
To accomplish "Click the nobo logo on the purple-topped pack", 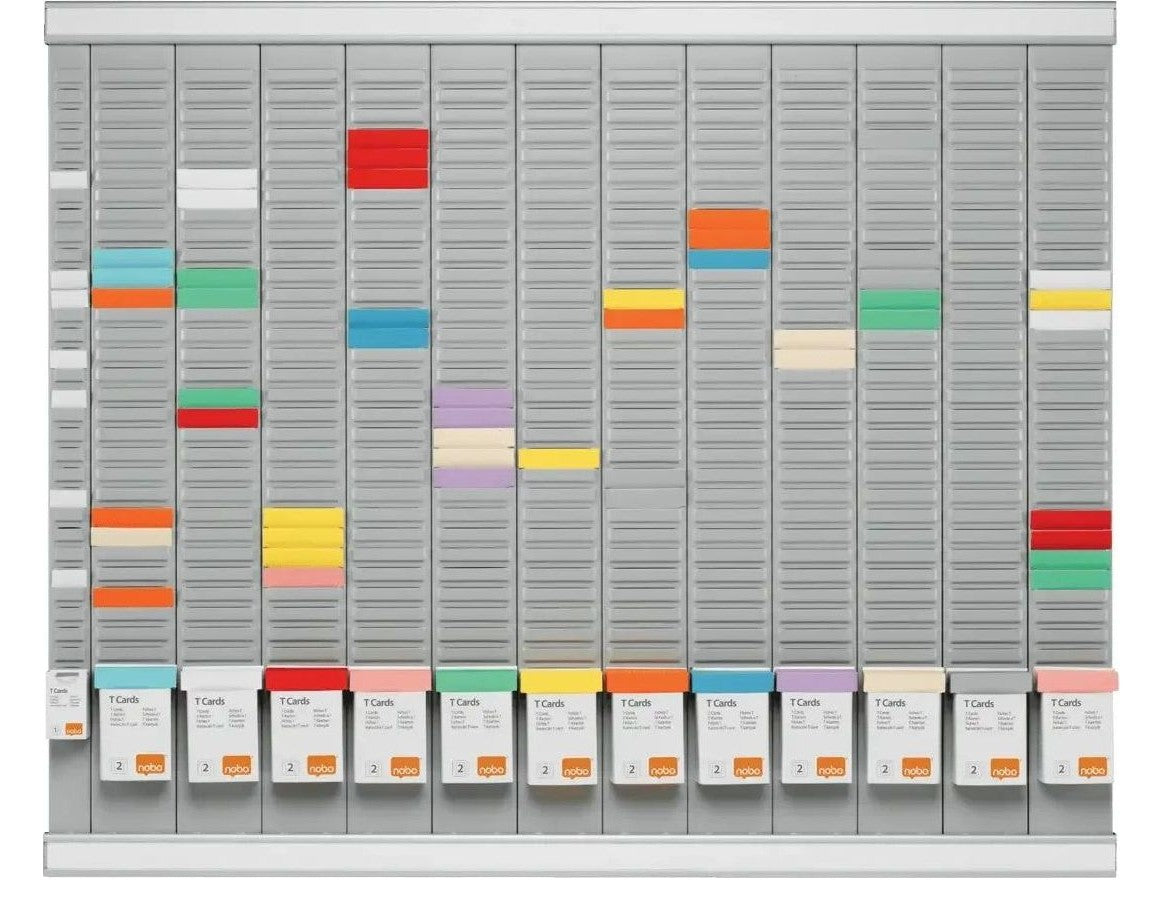I will pyautogui.click(x=831, y=768).
